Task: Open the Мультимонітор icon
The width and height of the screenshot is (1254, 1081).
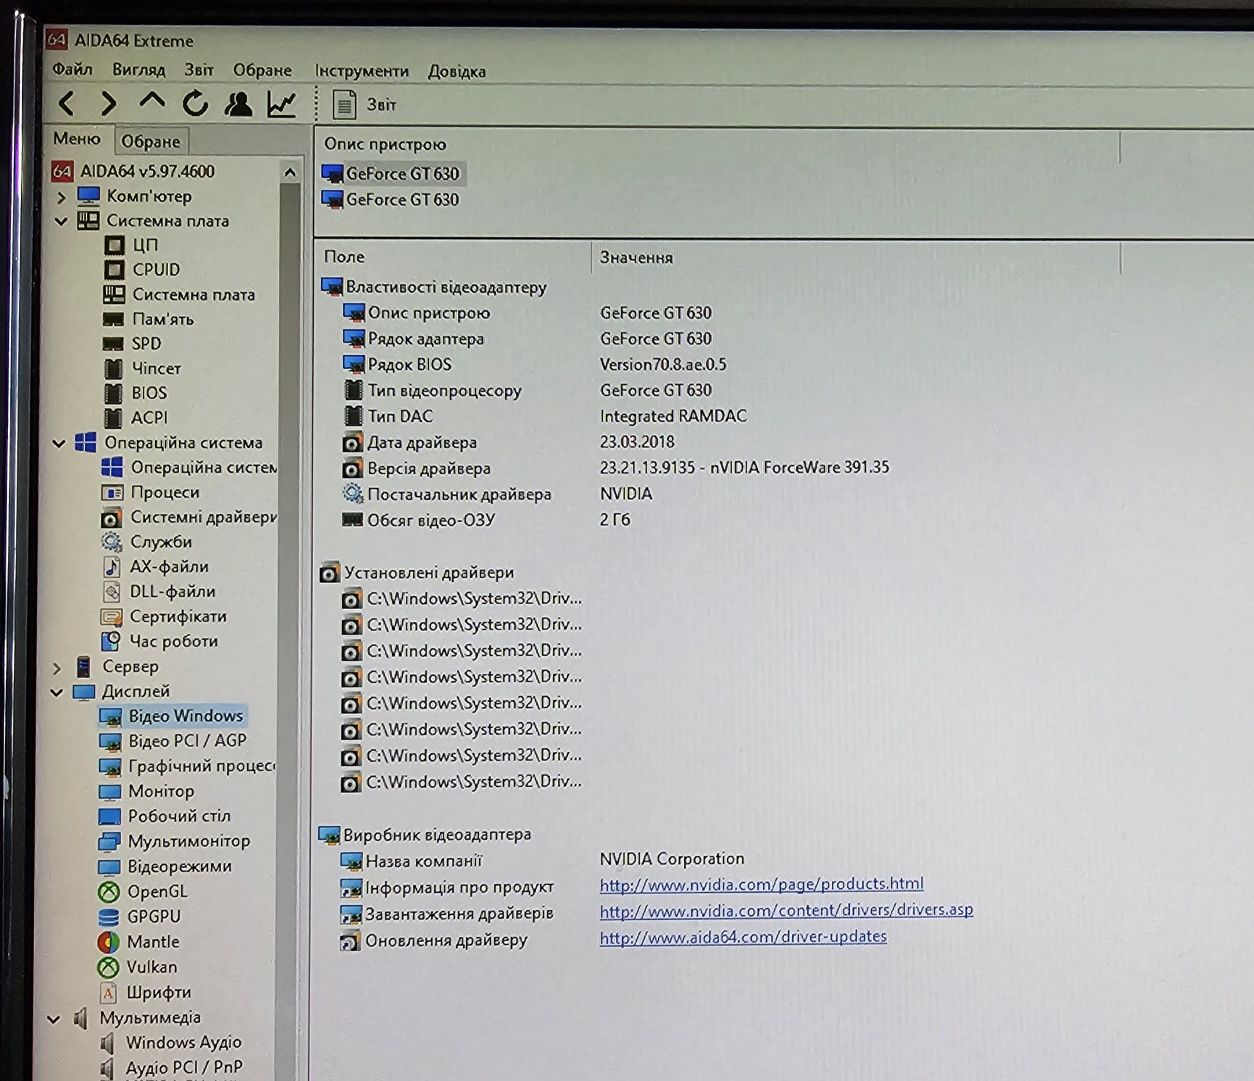Action: point(109,842)
